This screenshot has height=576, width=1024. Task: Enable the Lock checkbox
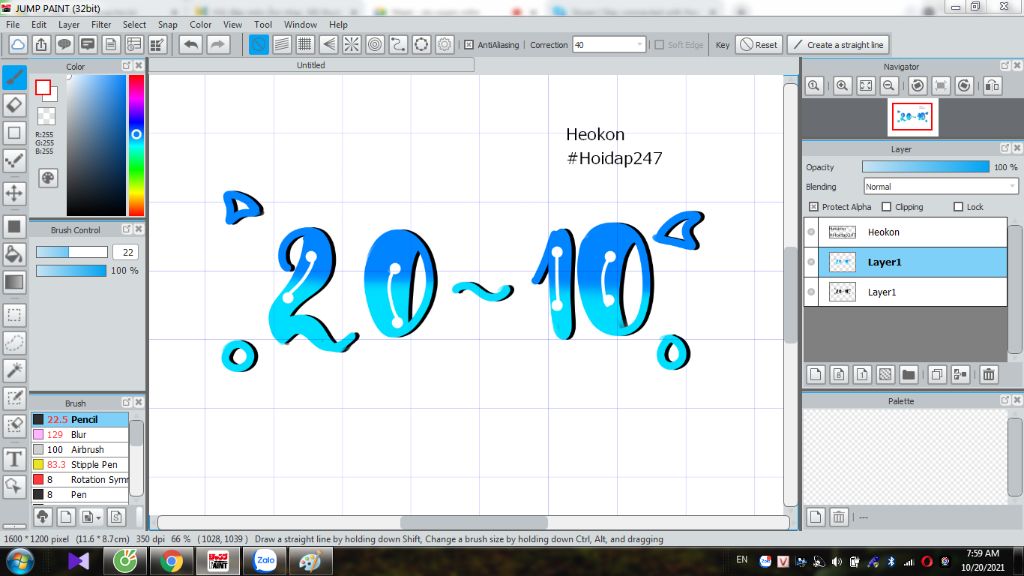click(958, 206)
